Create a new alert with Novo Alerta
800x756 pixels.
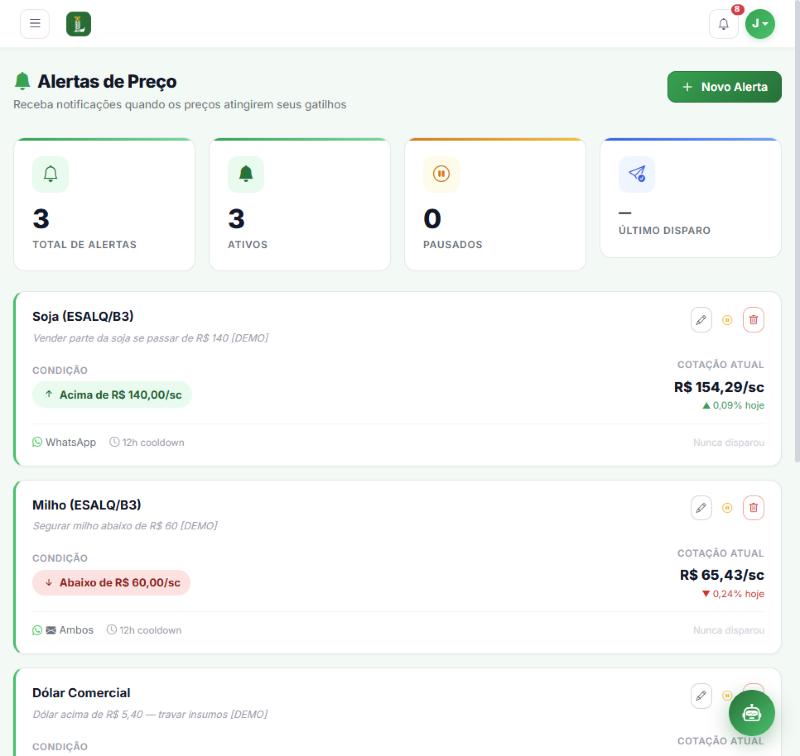[x=724, y=87]
